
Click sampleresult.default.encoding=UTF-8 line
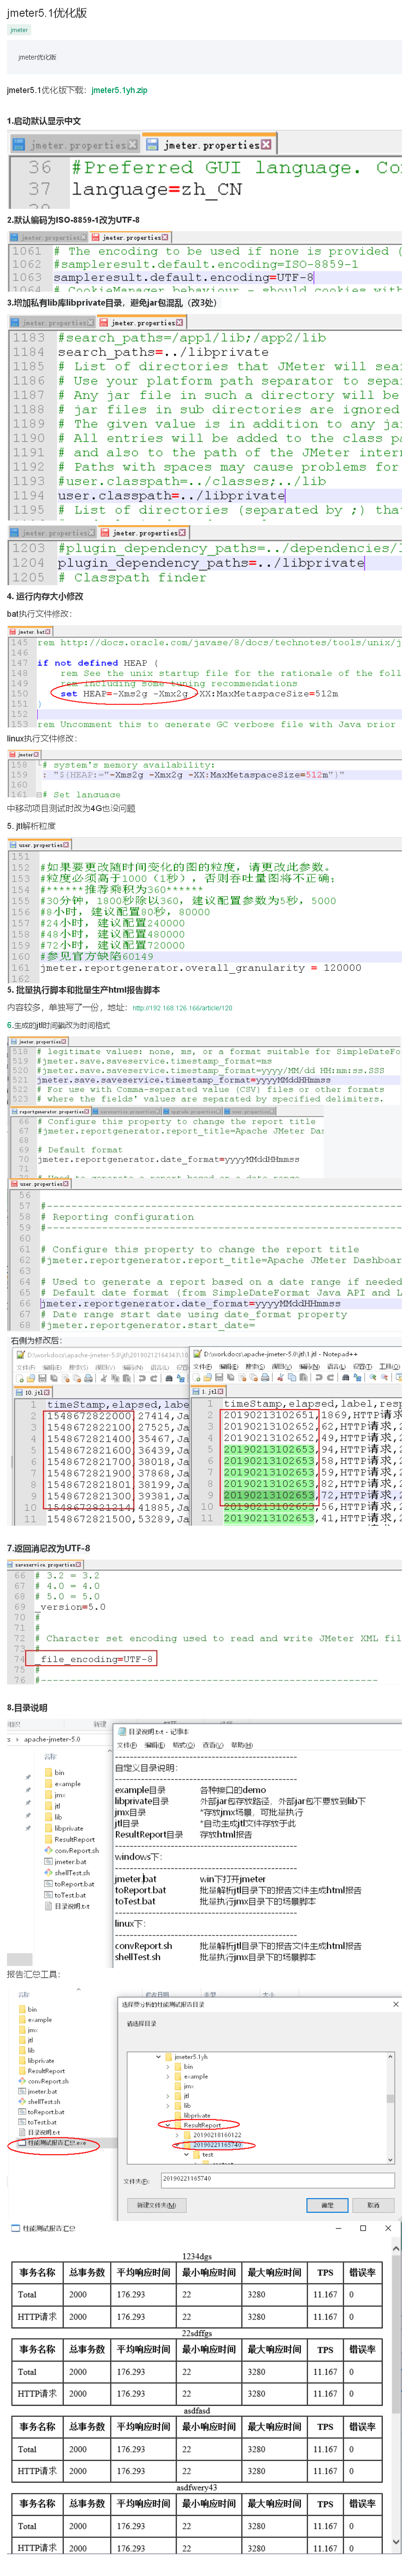point(184,278)
